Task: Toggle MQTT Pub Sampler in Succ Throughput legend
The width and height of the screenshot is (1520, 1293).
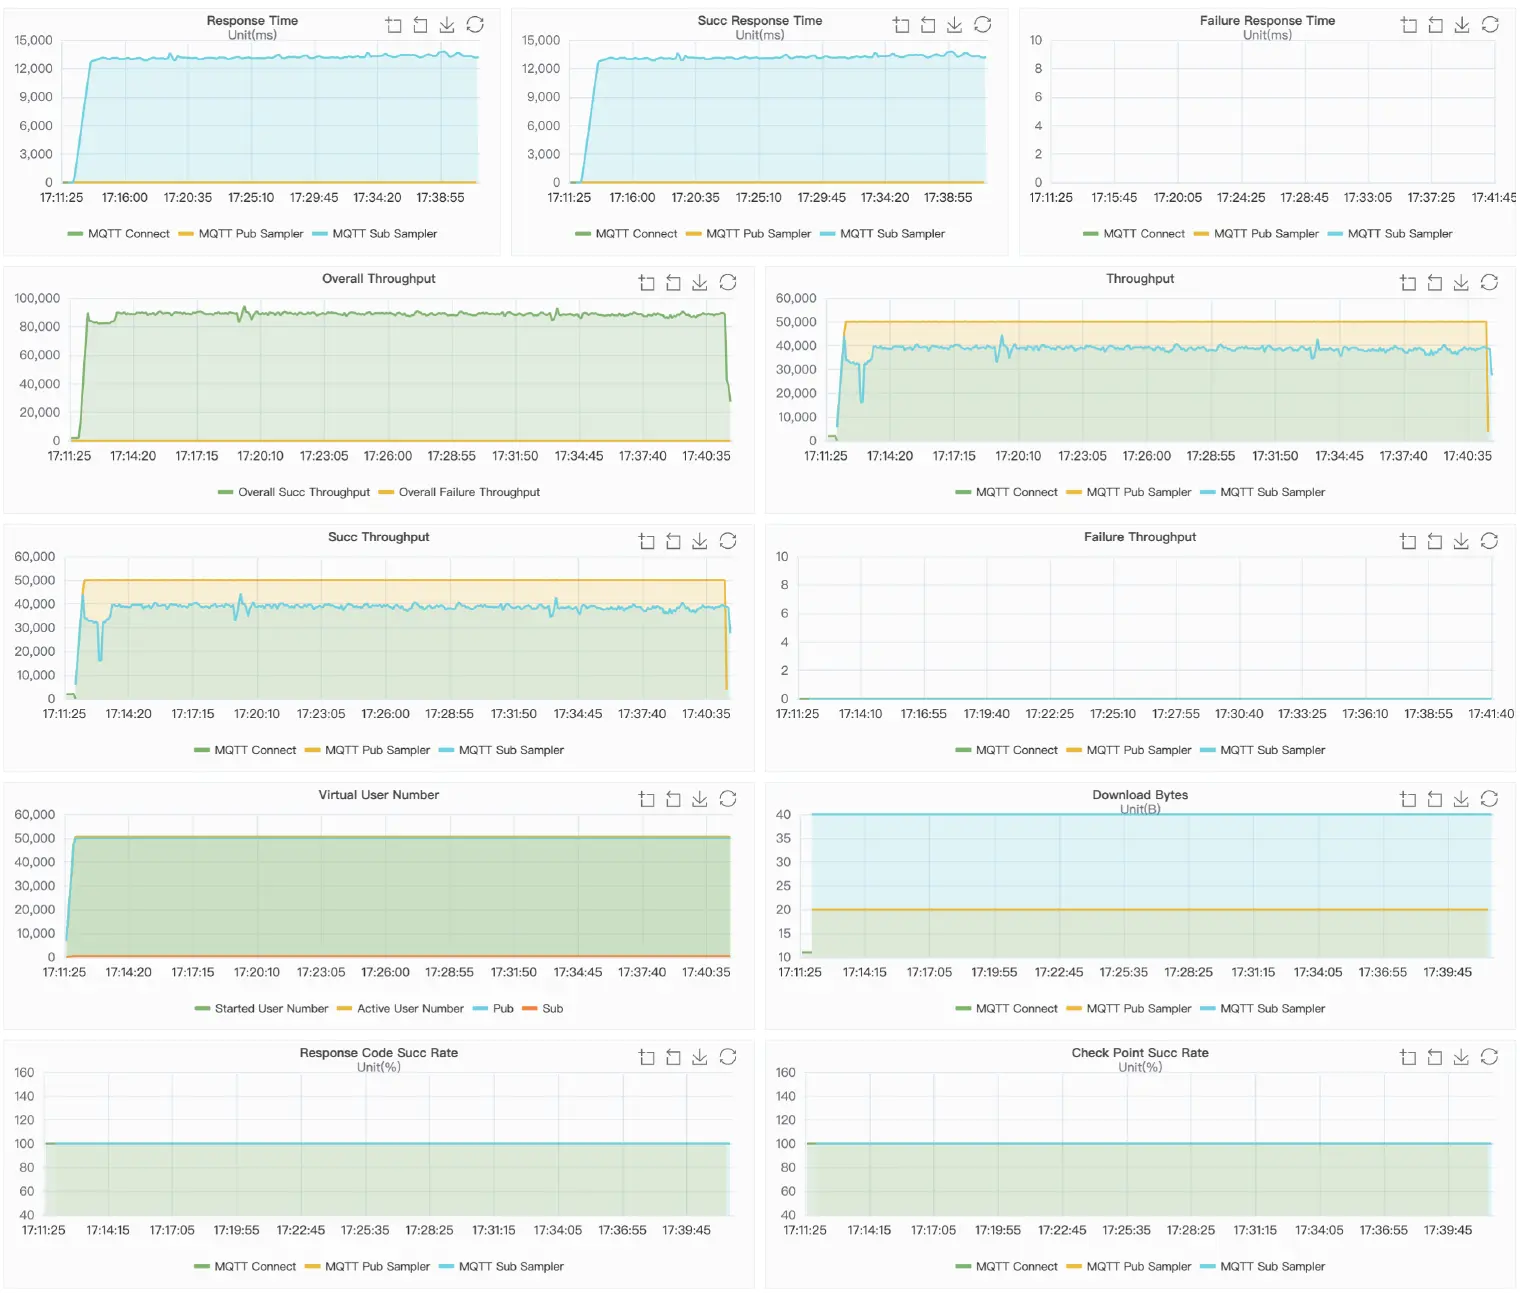Action: pyautogui.click(x=367, y=750)
